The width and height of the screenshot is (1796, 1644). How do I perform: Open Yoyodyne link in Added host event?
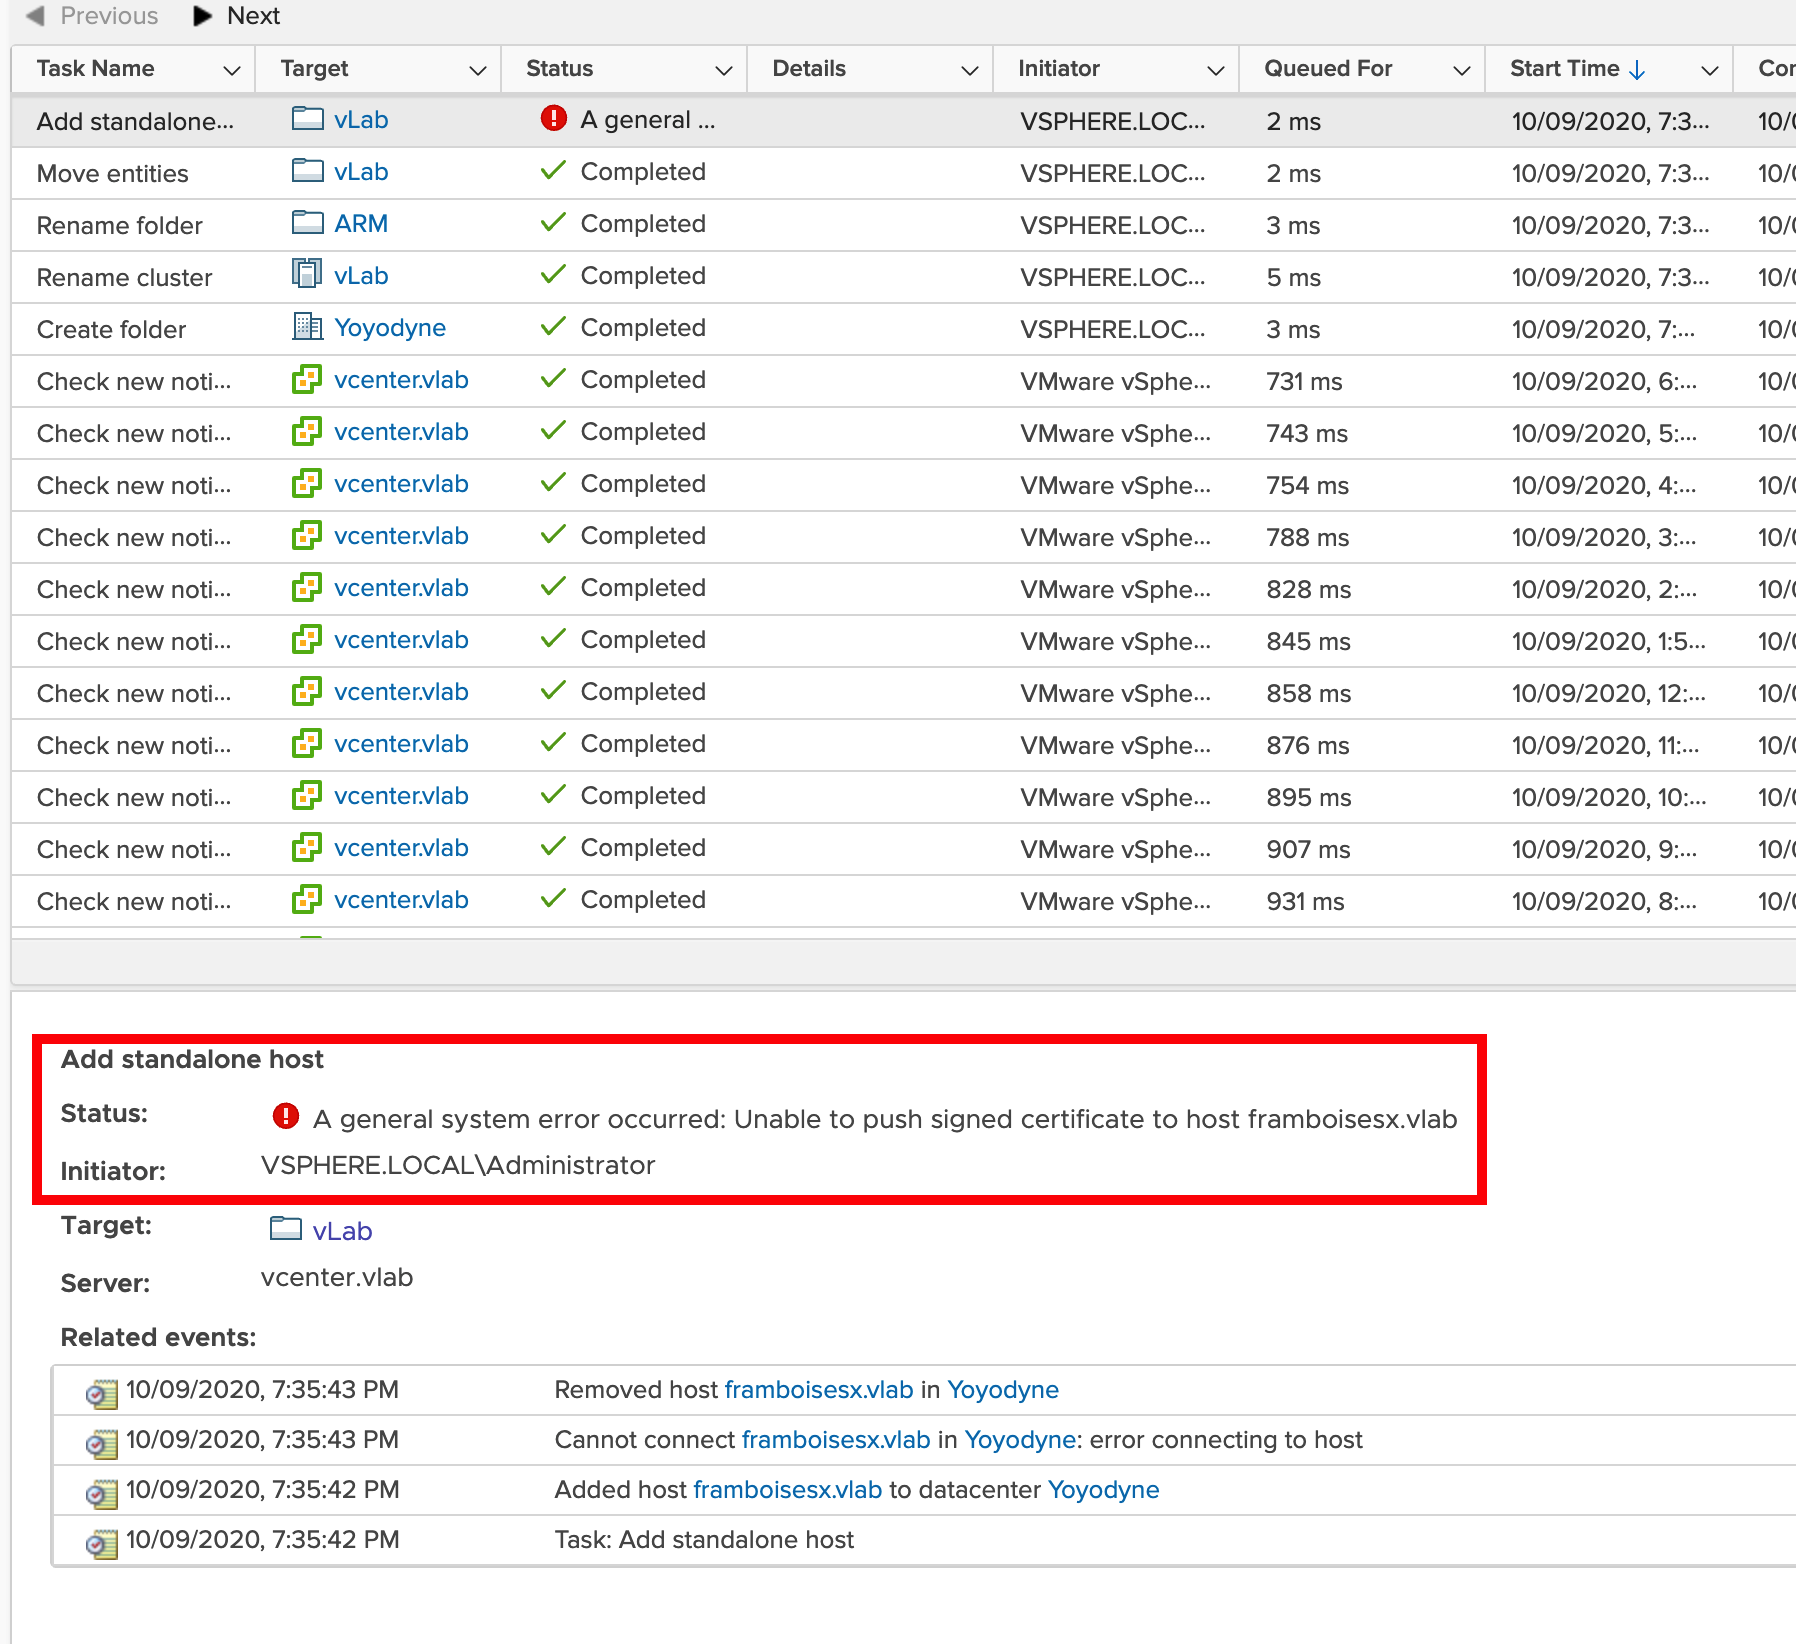tap(1103, 1490)
